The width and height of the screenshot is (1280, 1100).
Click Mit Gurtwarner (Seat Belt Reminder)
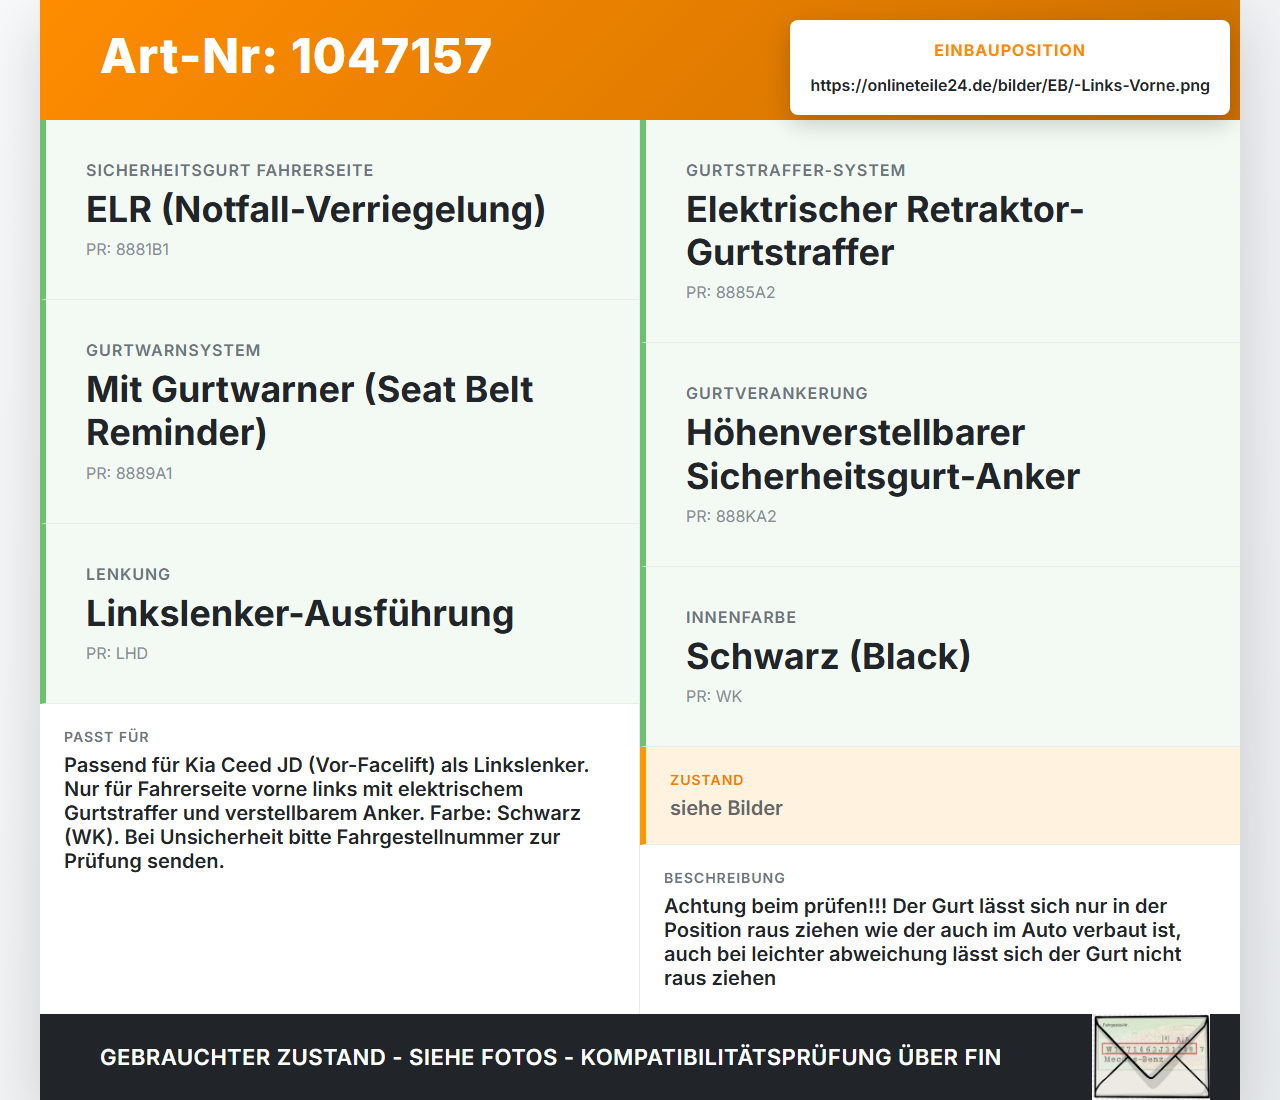coord(310,410)
